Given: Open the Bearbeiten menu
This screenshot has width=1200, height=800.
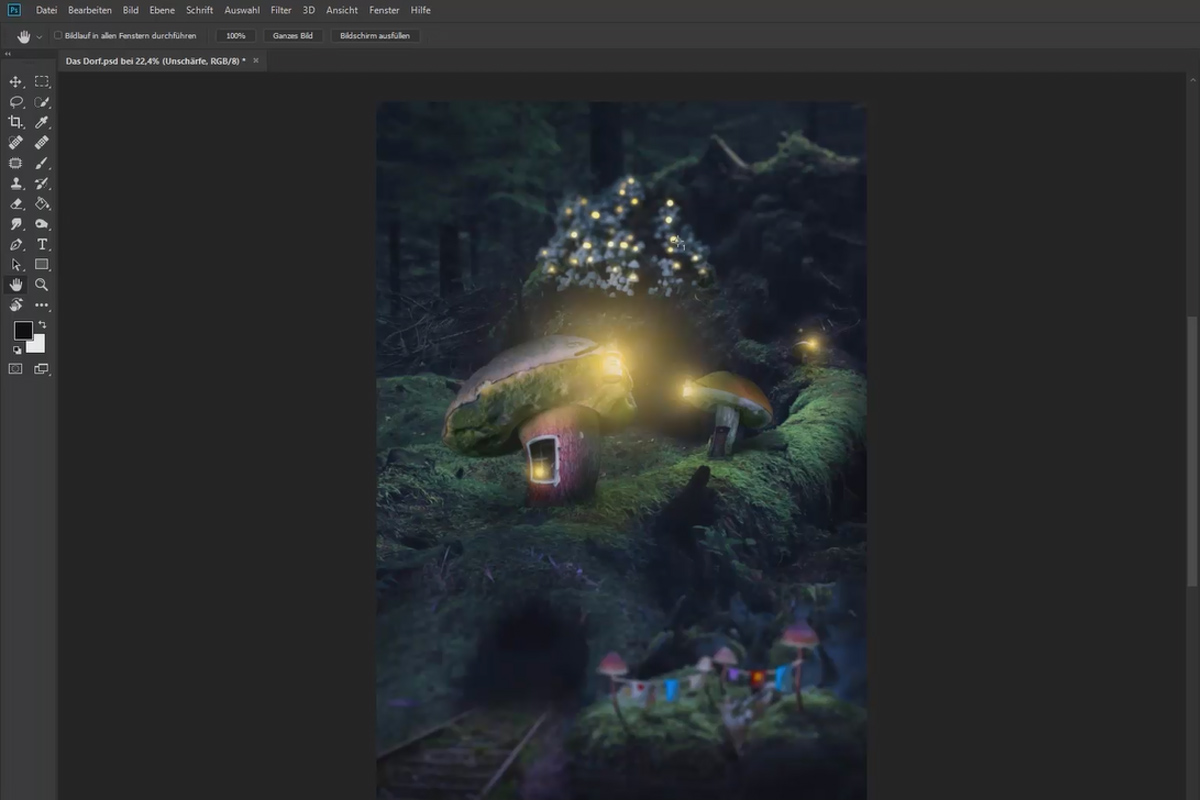Looking at the screenshot, I should pos(90,10).
